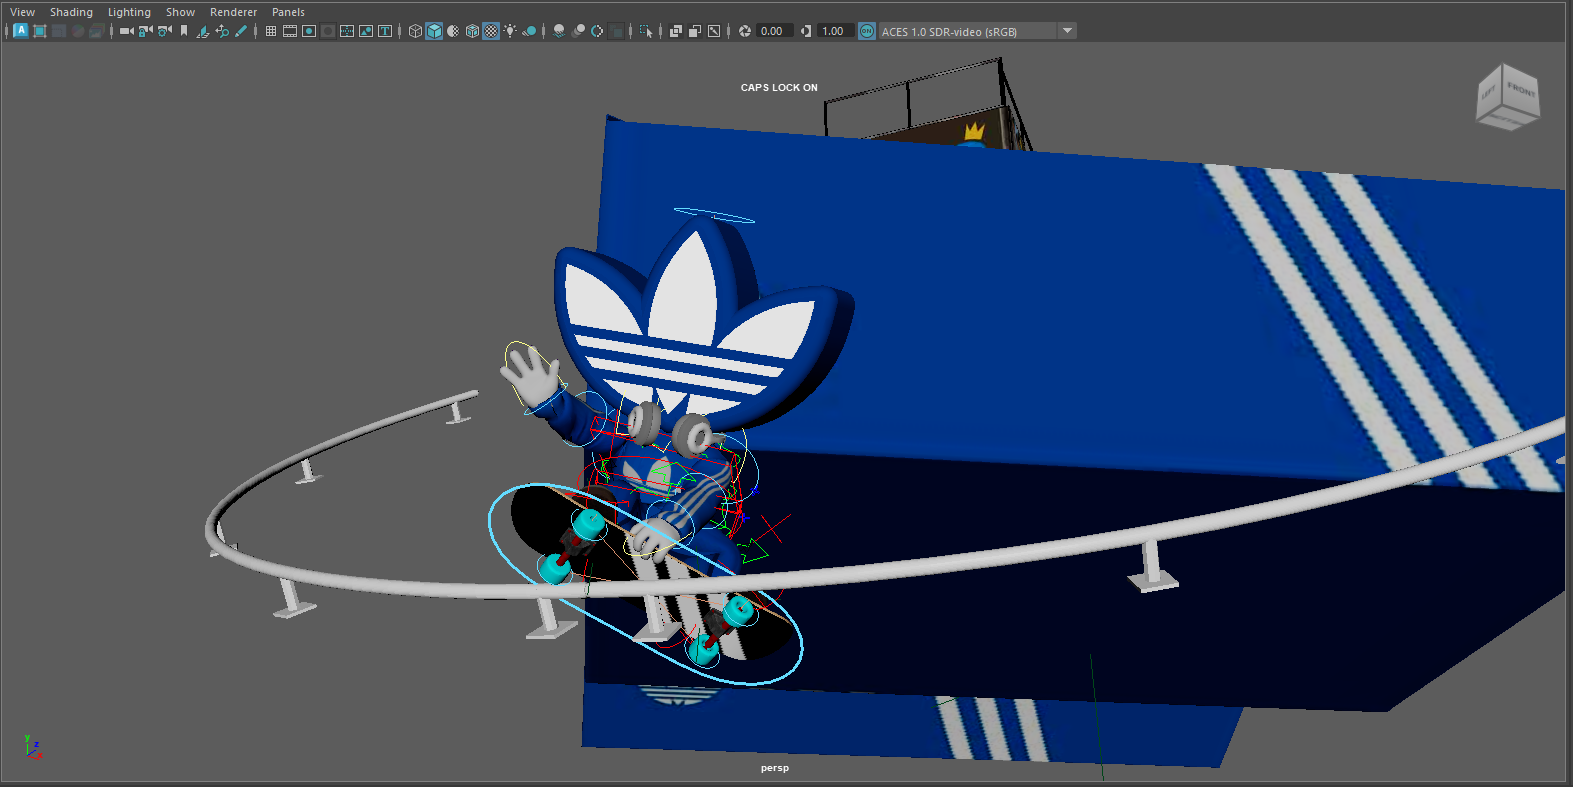Open the Panels menu
This screenshot has height=787, width=1573.
click(x=288, y=12)
